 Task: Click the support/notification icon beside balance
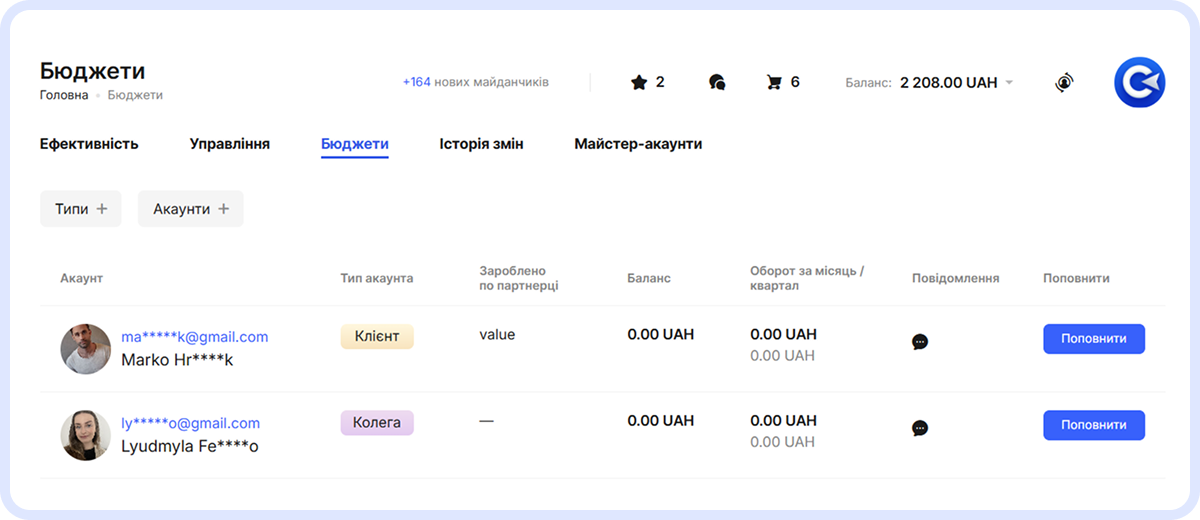pyautogui.click(x=1064, y=83)
